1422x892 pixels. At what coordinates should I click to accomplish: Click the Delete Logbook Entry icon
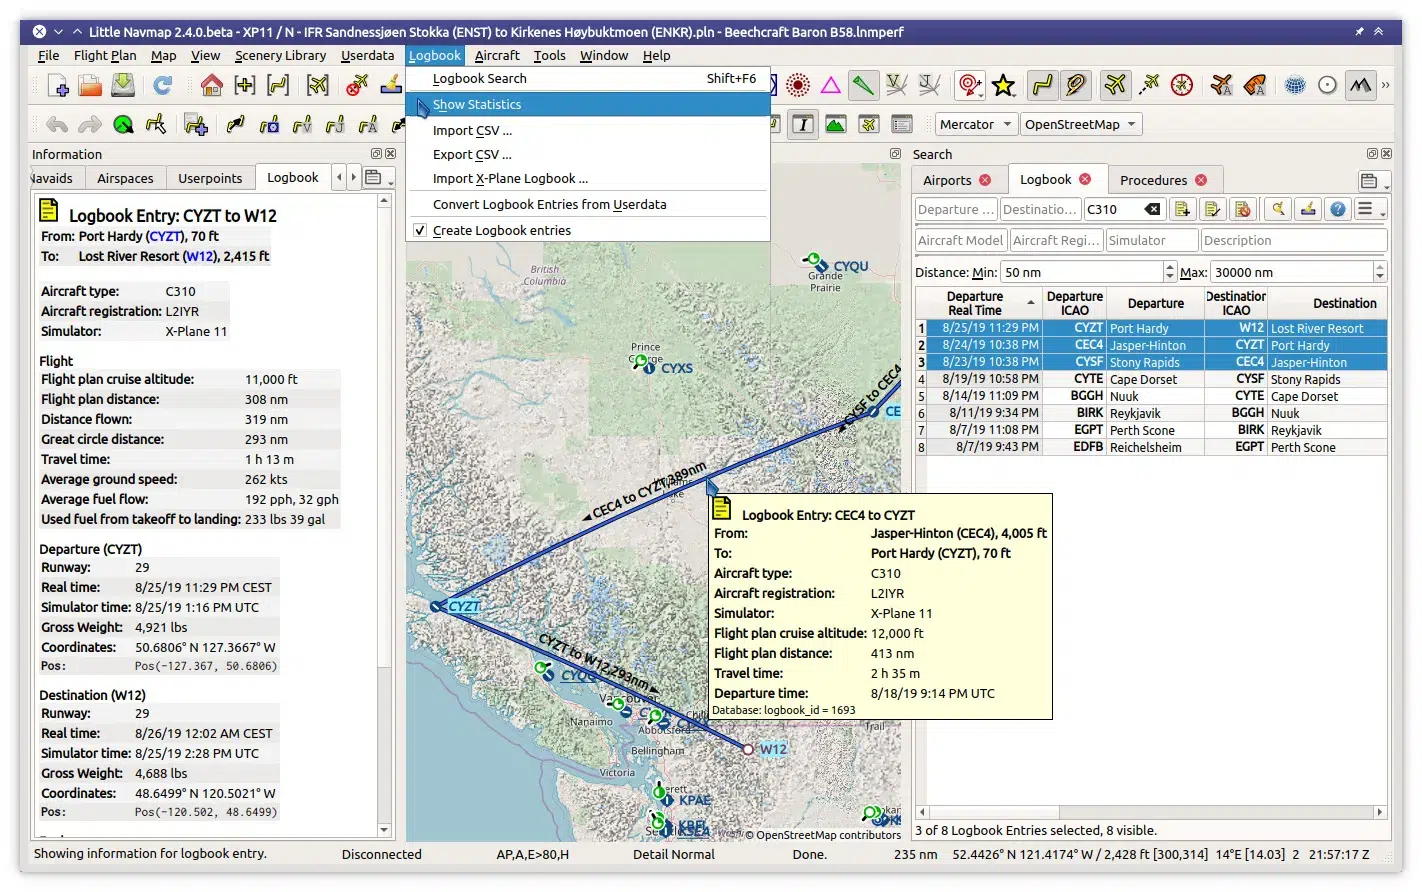1243,209
